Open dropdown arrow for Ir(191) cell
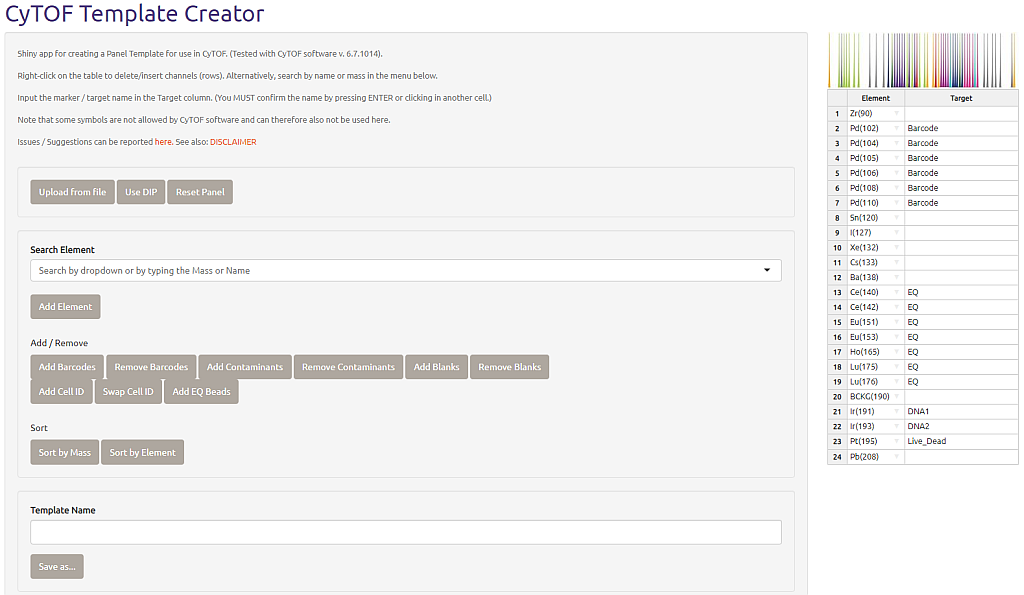1024x595 pixels. 897,411
